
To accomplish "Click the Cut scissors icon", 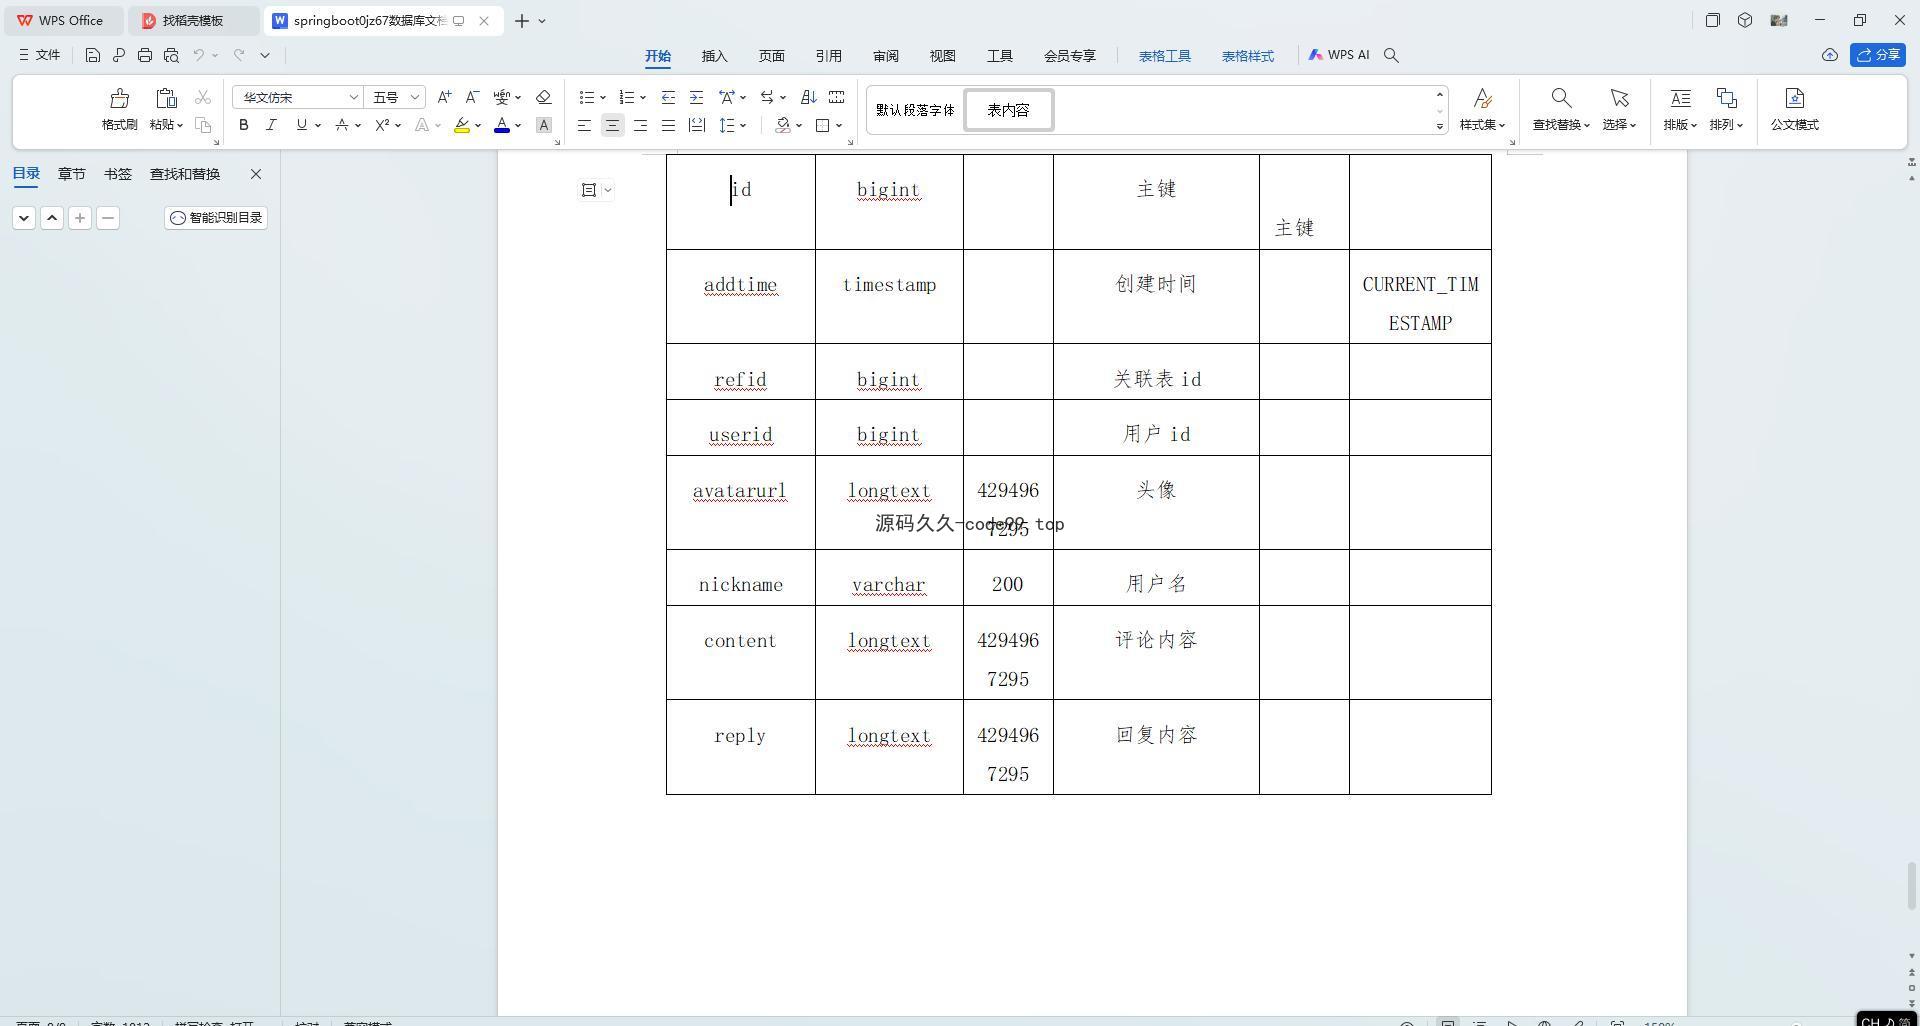I will 203,97.
